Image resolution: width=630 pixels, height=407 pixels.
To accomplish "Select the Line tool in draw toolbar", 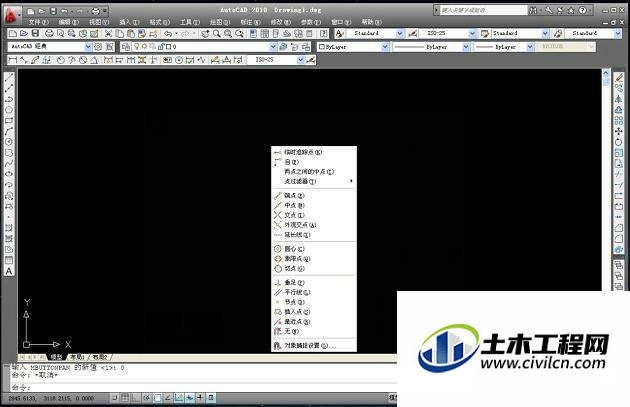I will tap(9, 77).
